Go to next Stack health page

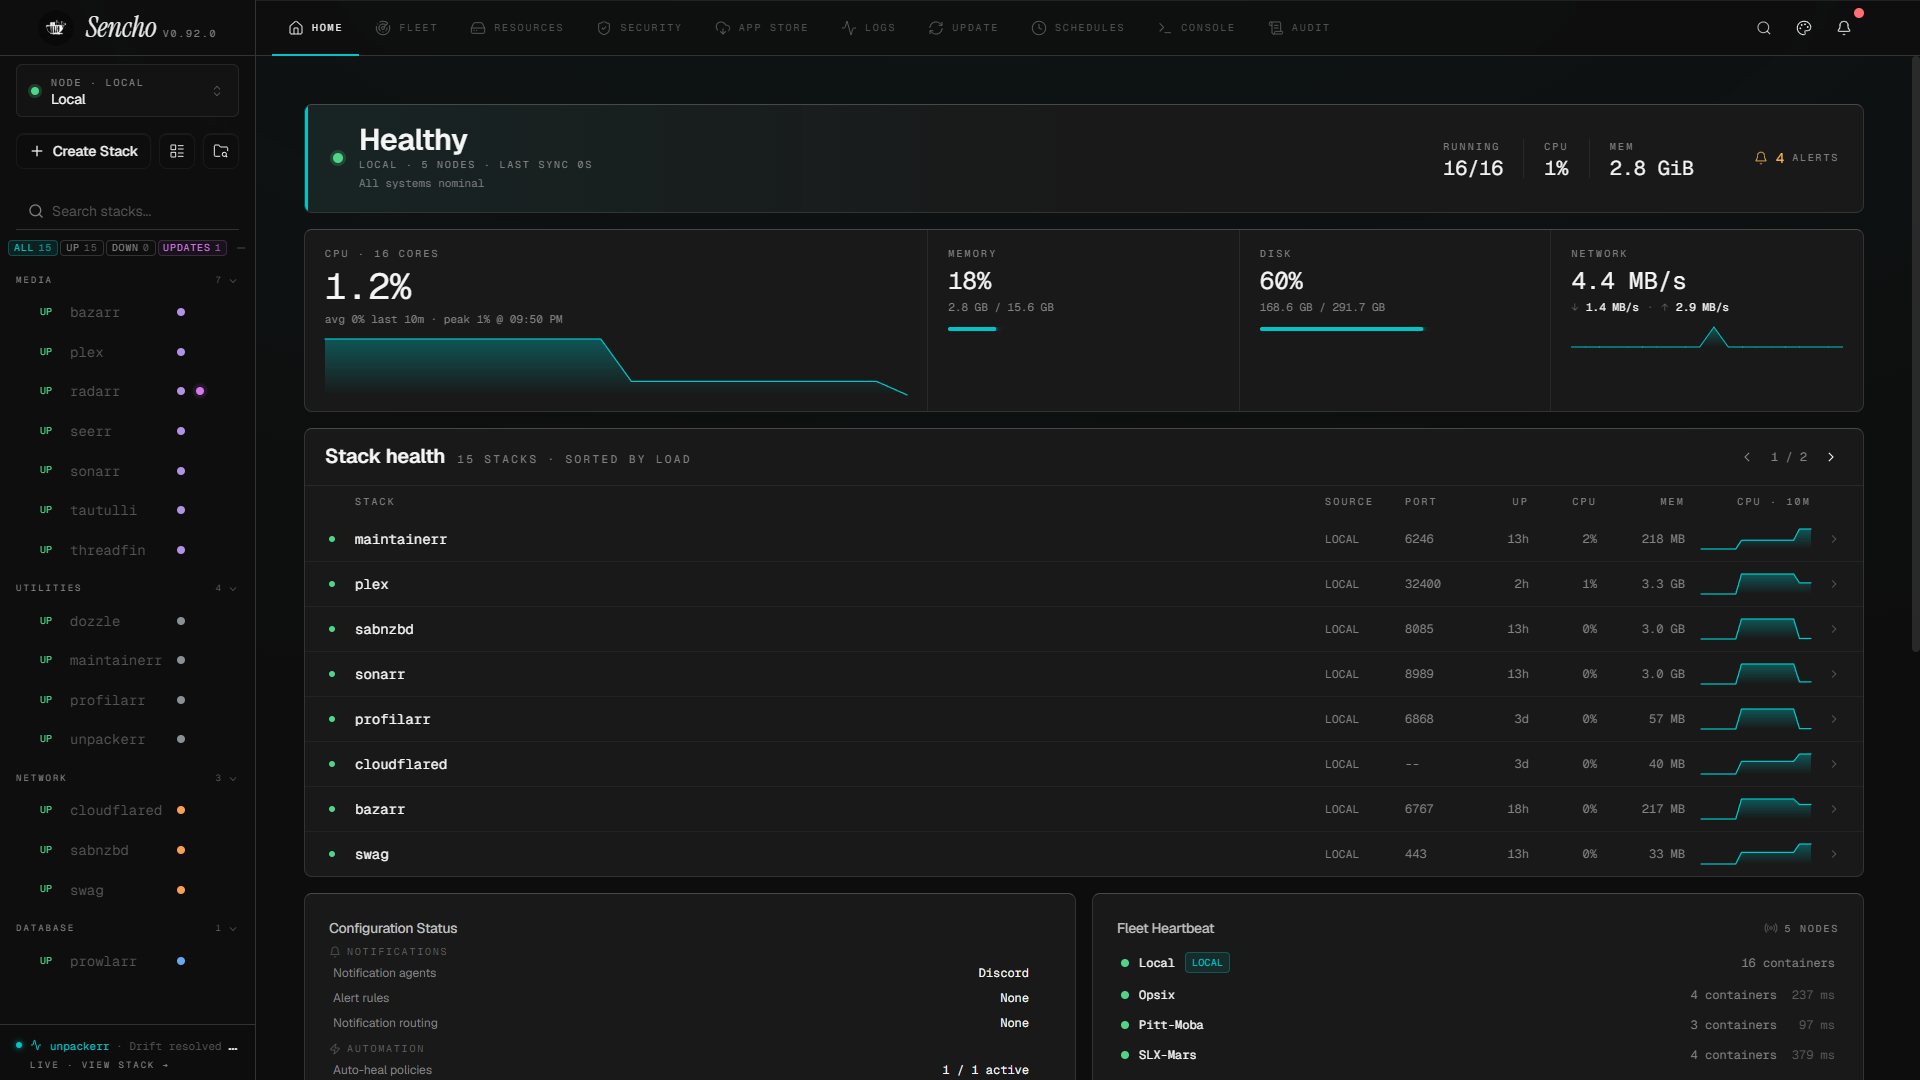pyautogui.click(x=1831, y=457)
